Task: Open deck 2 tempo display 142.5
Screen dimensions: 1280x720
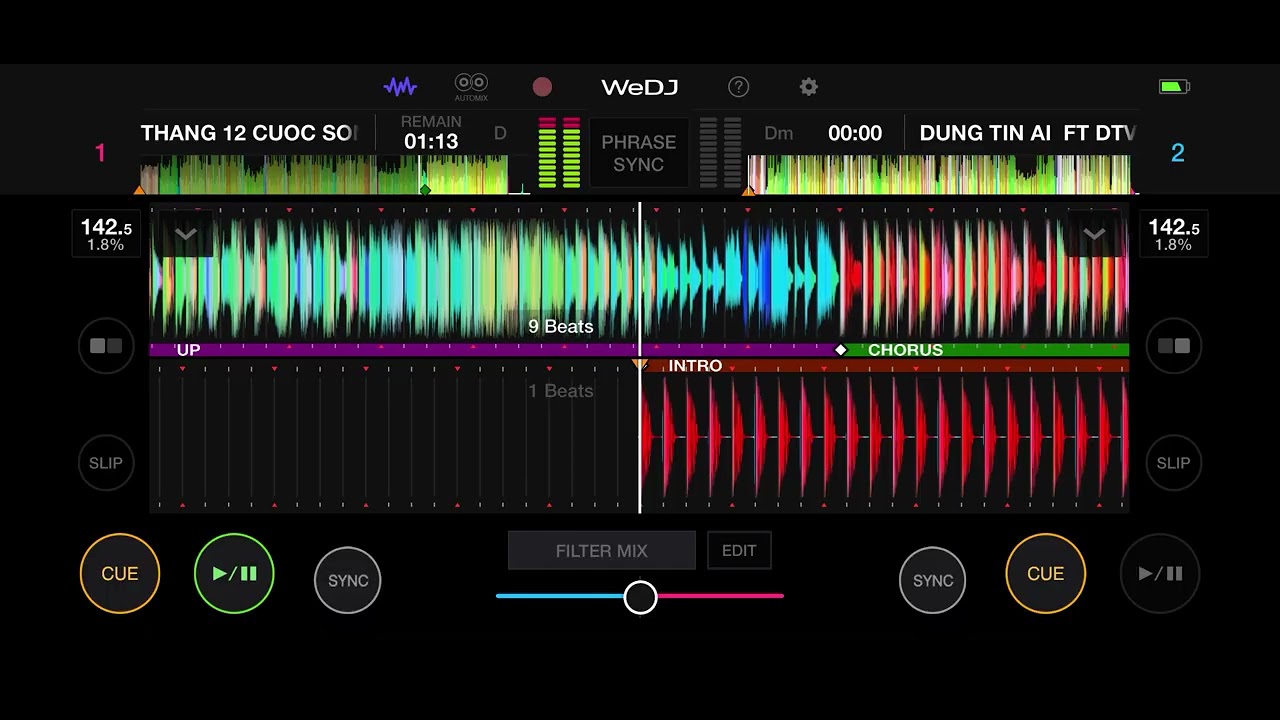Action: coord(1174,235)
